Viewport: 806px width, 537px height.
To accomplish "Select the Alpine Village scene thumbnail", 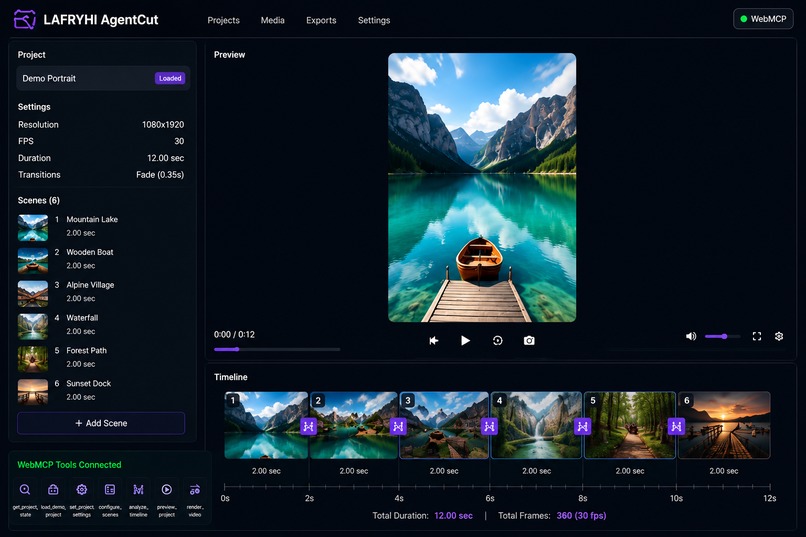I will click(x=33, y=293).
